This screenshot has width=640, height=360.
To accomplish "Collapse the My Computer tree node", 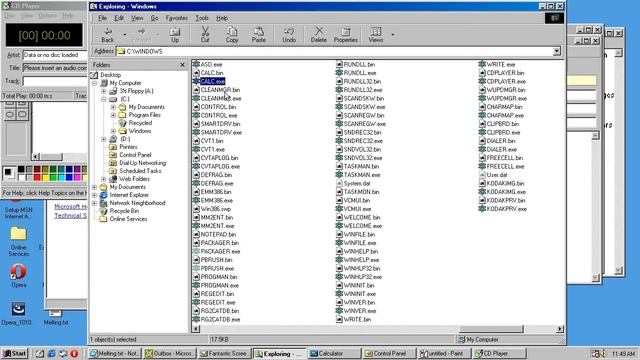I will click(x=94, y=83).
